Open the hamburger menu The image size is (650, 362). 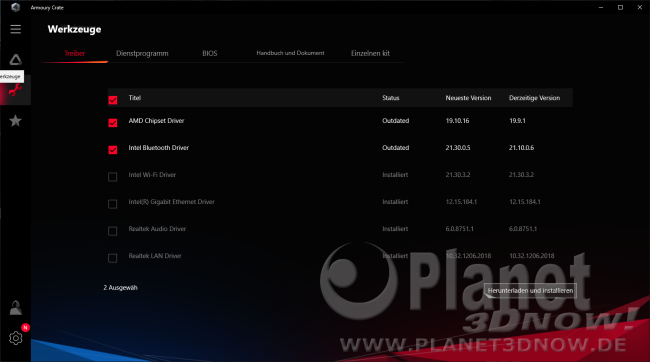pyautogui.click(x=16, y=29)
